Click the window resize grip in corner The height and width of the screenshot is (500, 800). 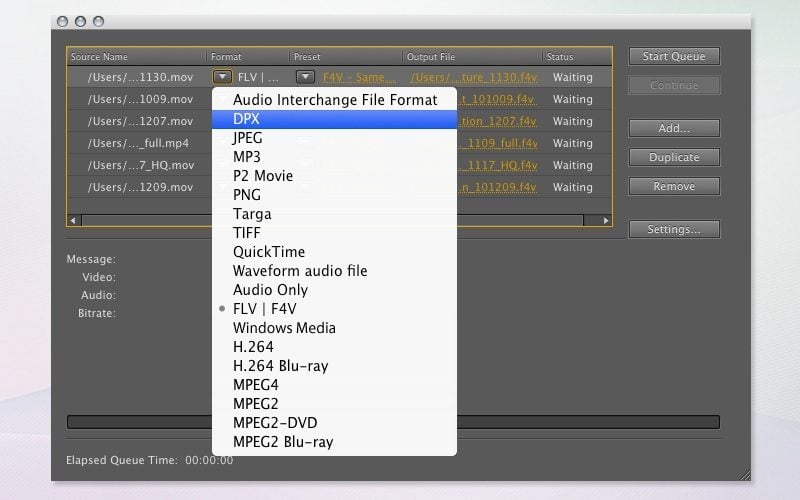(744, 474)
